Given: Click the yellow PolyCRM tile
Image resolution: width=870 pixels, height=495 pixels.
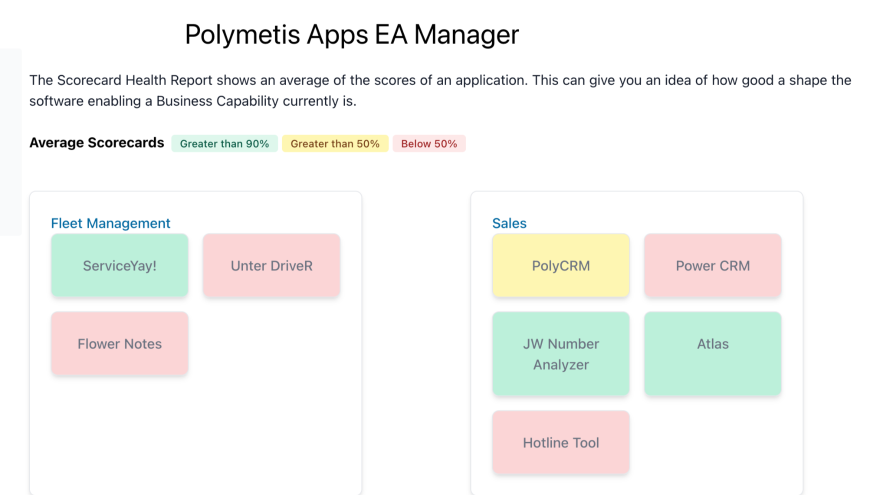Looking at the screenshot, I should pos(561,266).
